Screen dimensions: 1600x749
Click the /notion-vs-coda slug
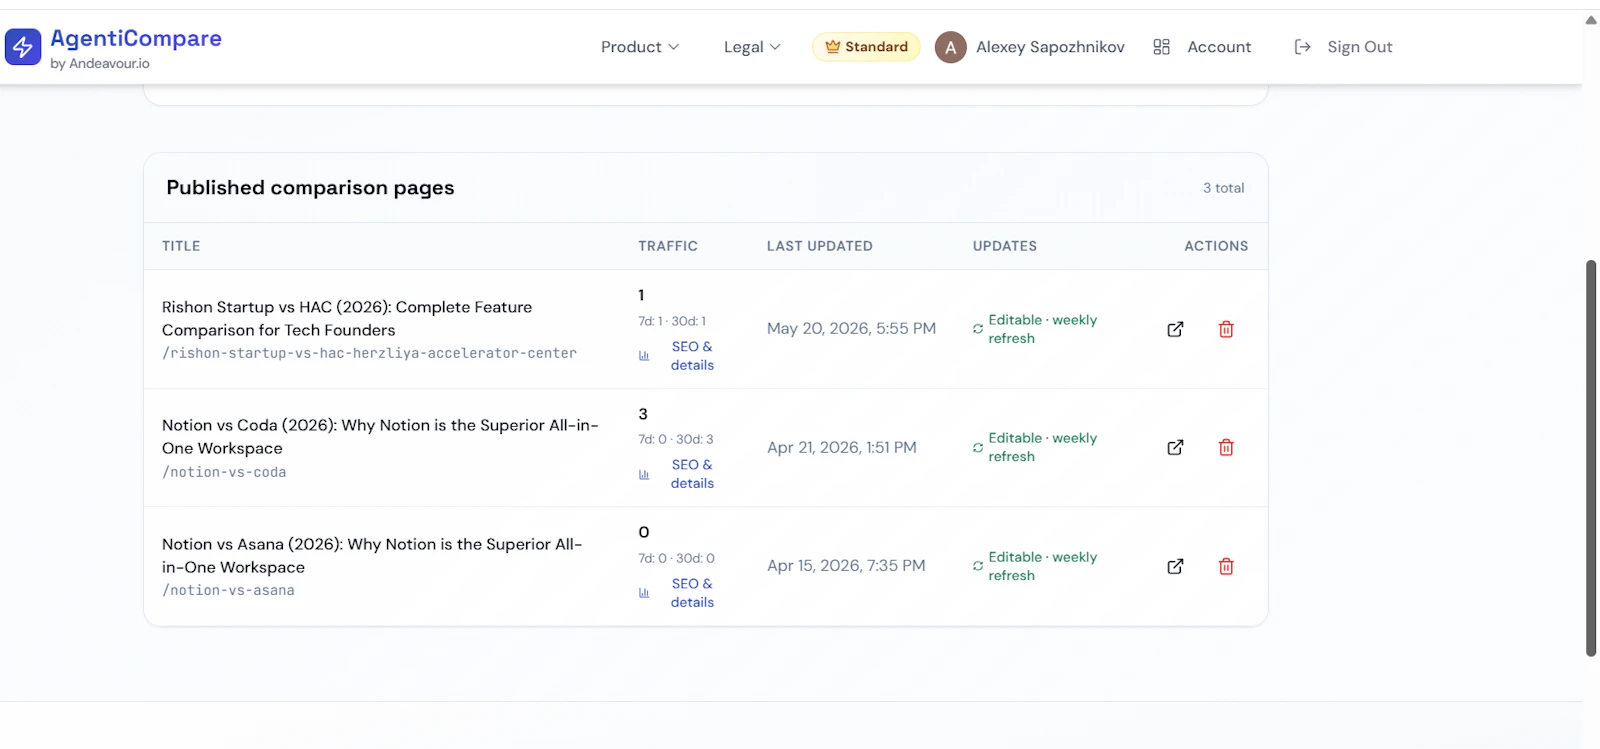coord(224,472)
